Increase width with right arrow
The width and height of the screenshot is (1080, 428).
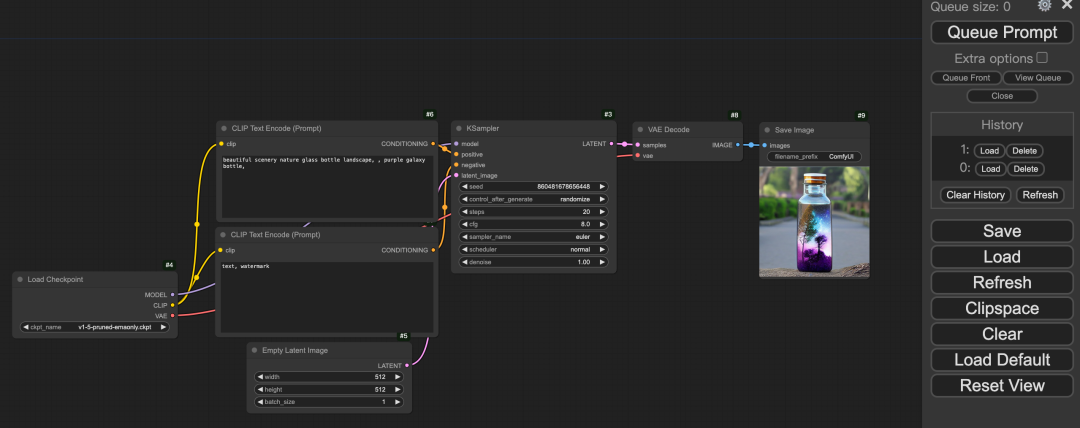point(397,377)
